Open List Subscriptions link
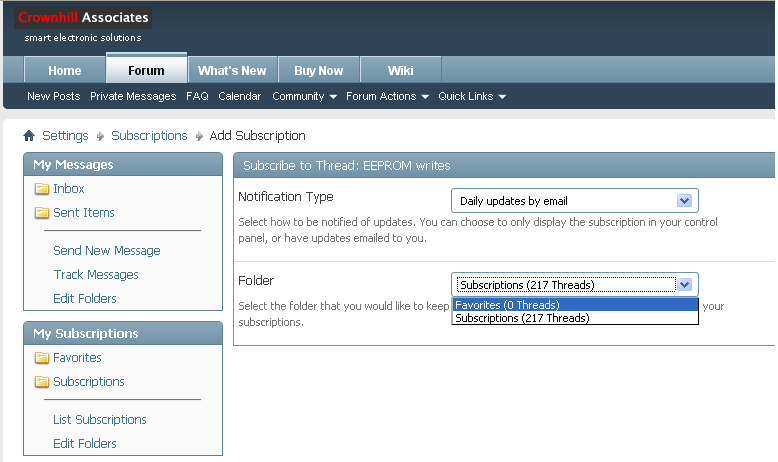 (100, 420)
